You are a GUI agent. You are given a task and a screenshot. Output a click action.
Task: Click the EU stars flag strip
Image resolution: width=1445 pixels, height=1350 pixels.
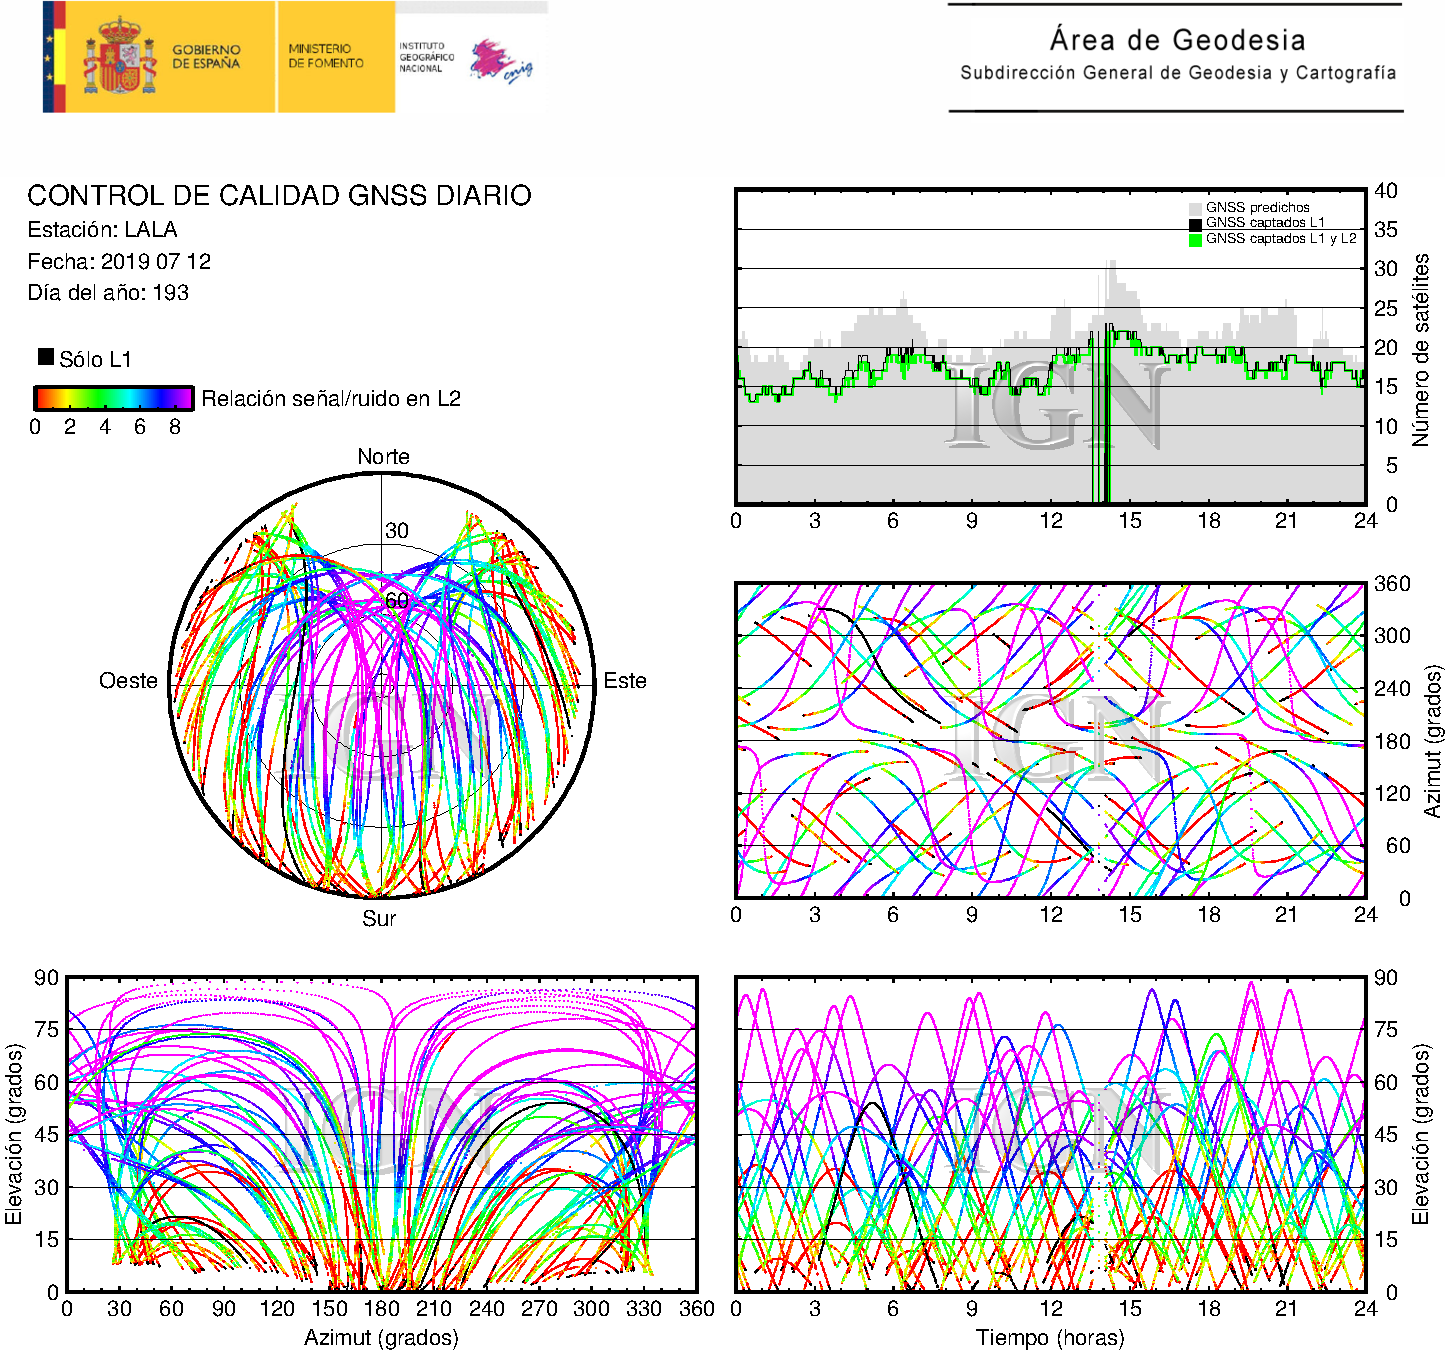(x=52, y=57)
